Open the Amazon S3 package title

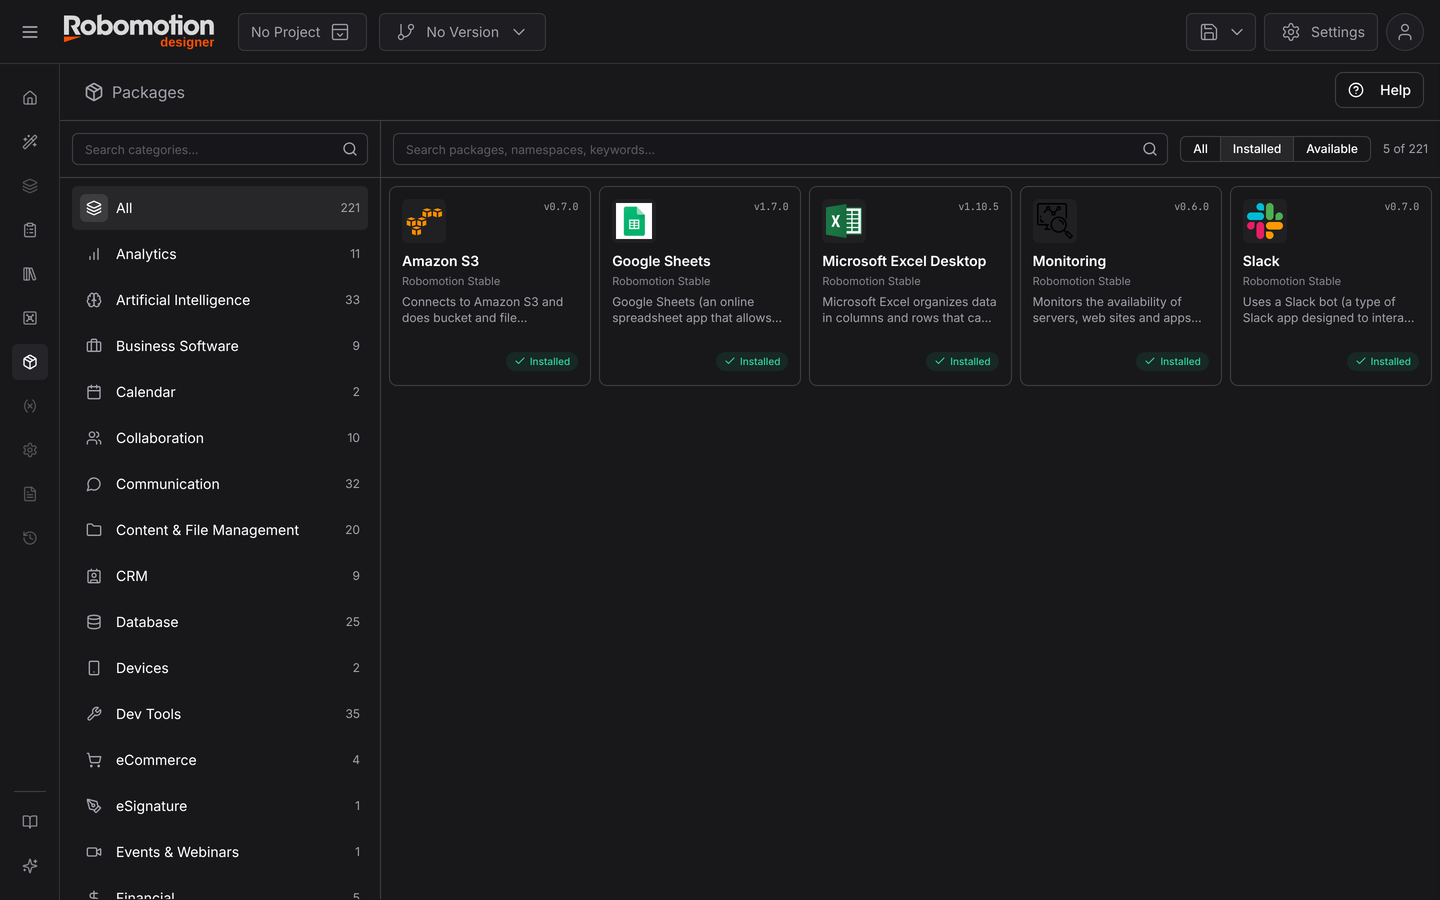[440, 261]
